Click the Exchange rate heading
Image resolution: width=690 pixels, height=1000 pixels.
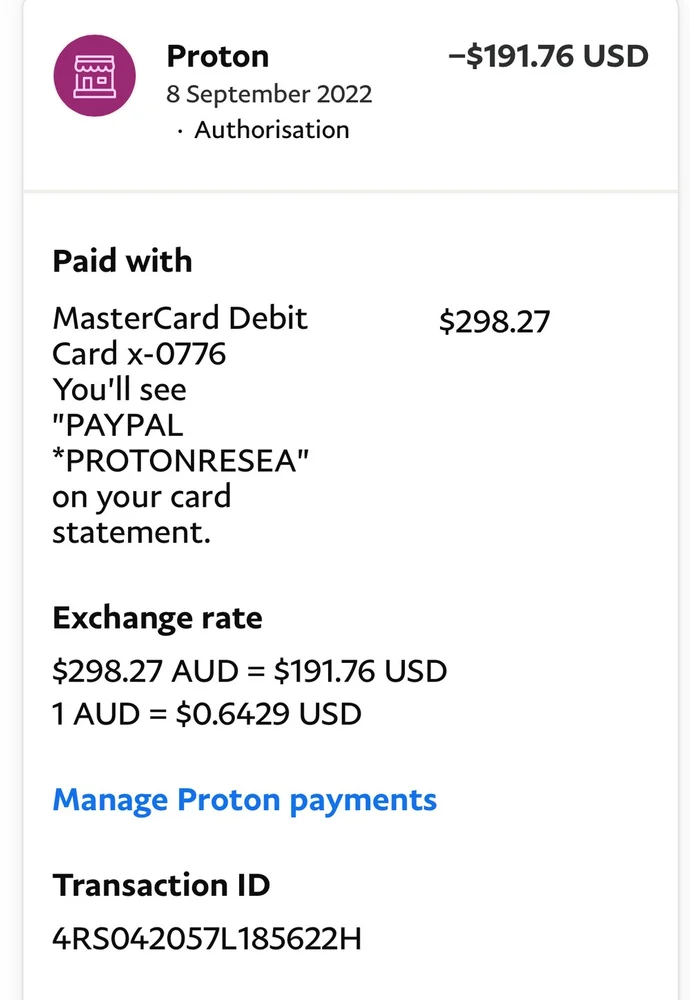tap(157, 618)
